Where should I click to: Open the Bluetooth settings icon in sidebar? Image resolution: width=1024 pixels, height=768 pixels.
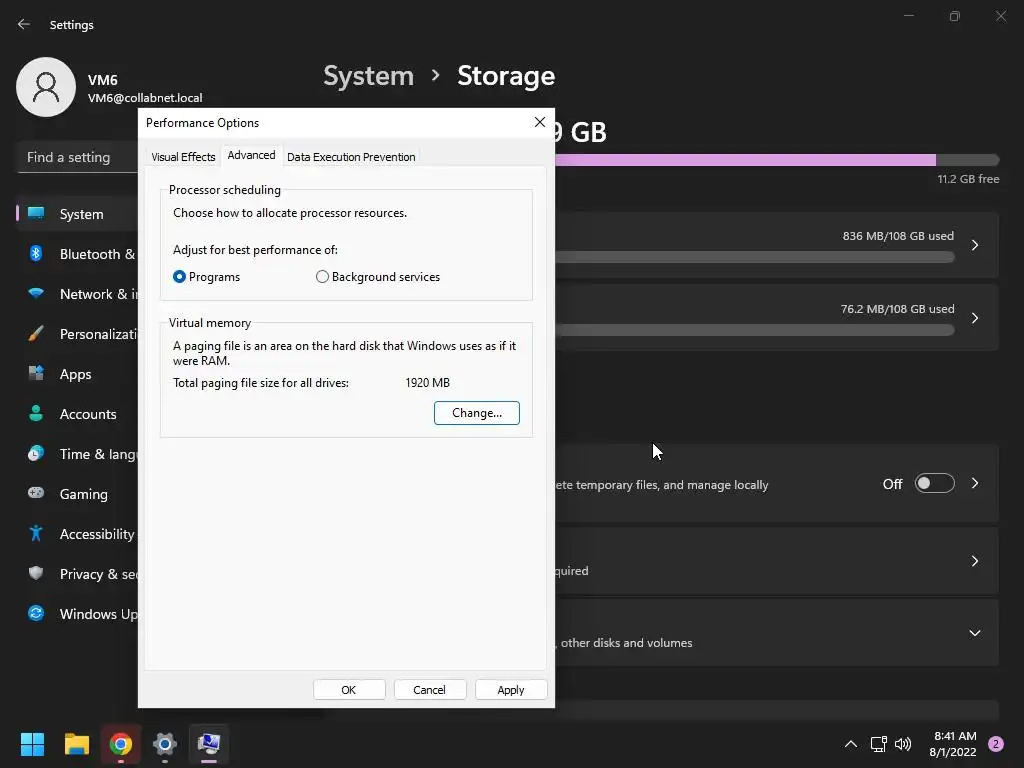click(x=36, y=253)
